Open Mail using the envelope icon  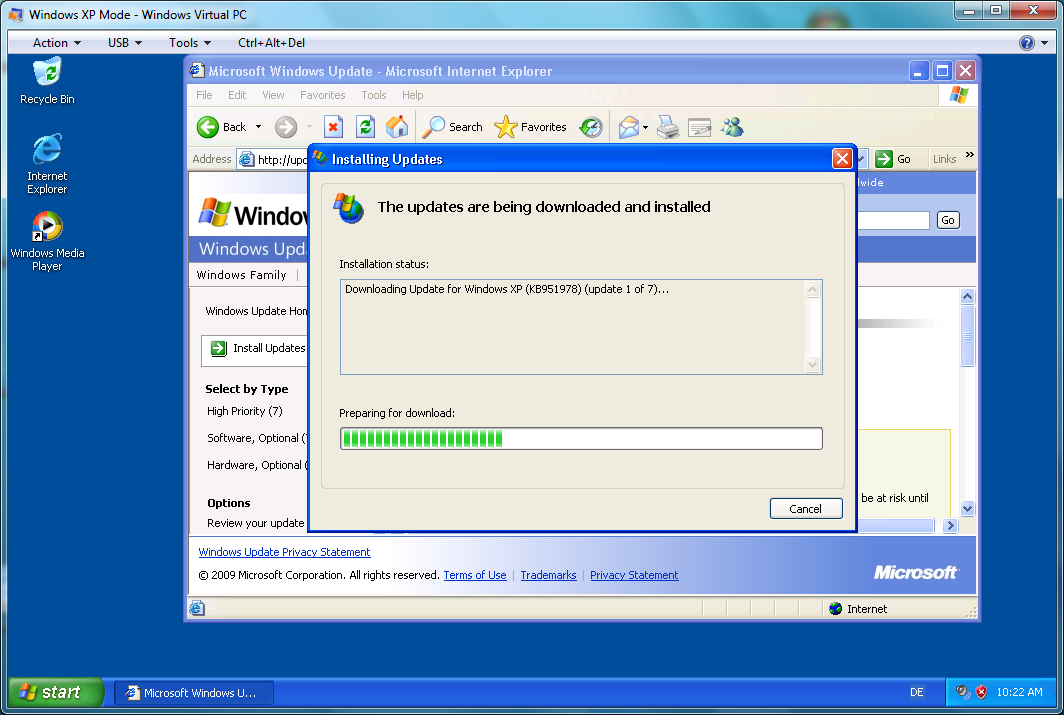pos(627,127)
